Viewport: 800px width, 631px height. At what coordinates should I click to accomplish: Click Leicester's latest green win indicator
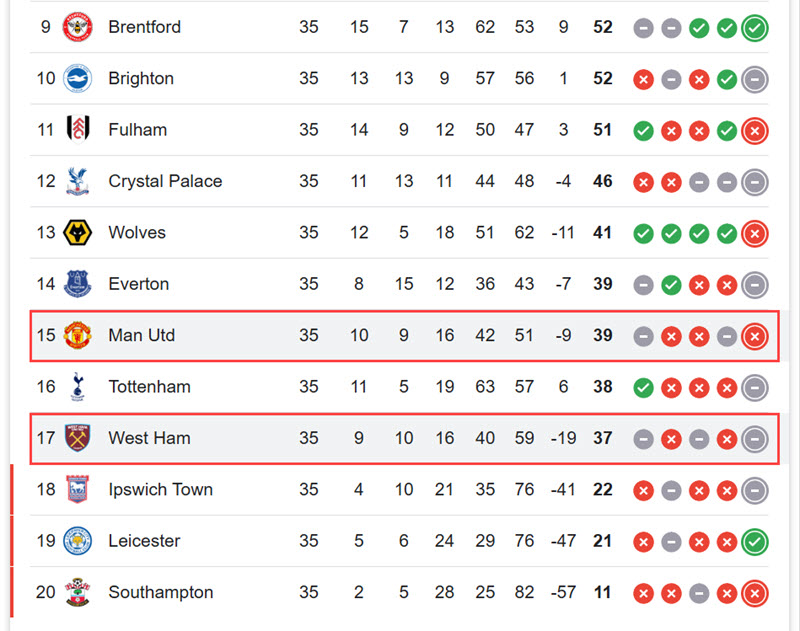(755, 542)
